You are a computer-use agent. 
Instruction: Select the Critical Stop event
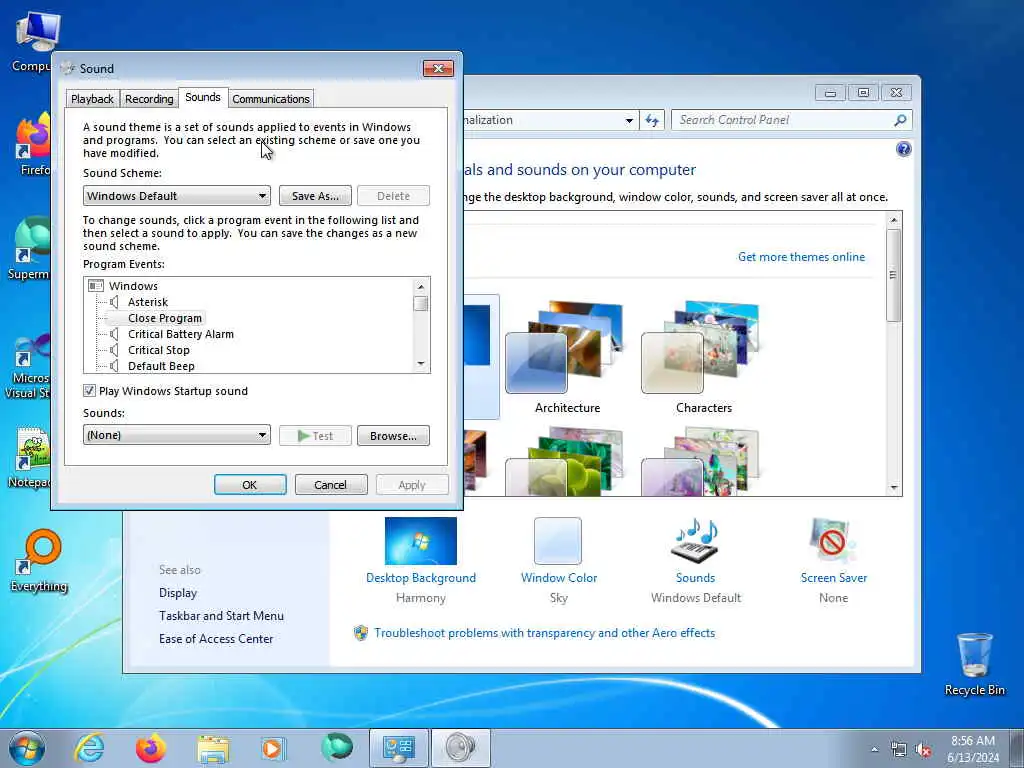coord(159,350)
